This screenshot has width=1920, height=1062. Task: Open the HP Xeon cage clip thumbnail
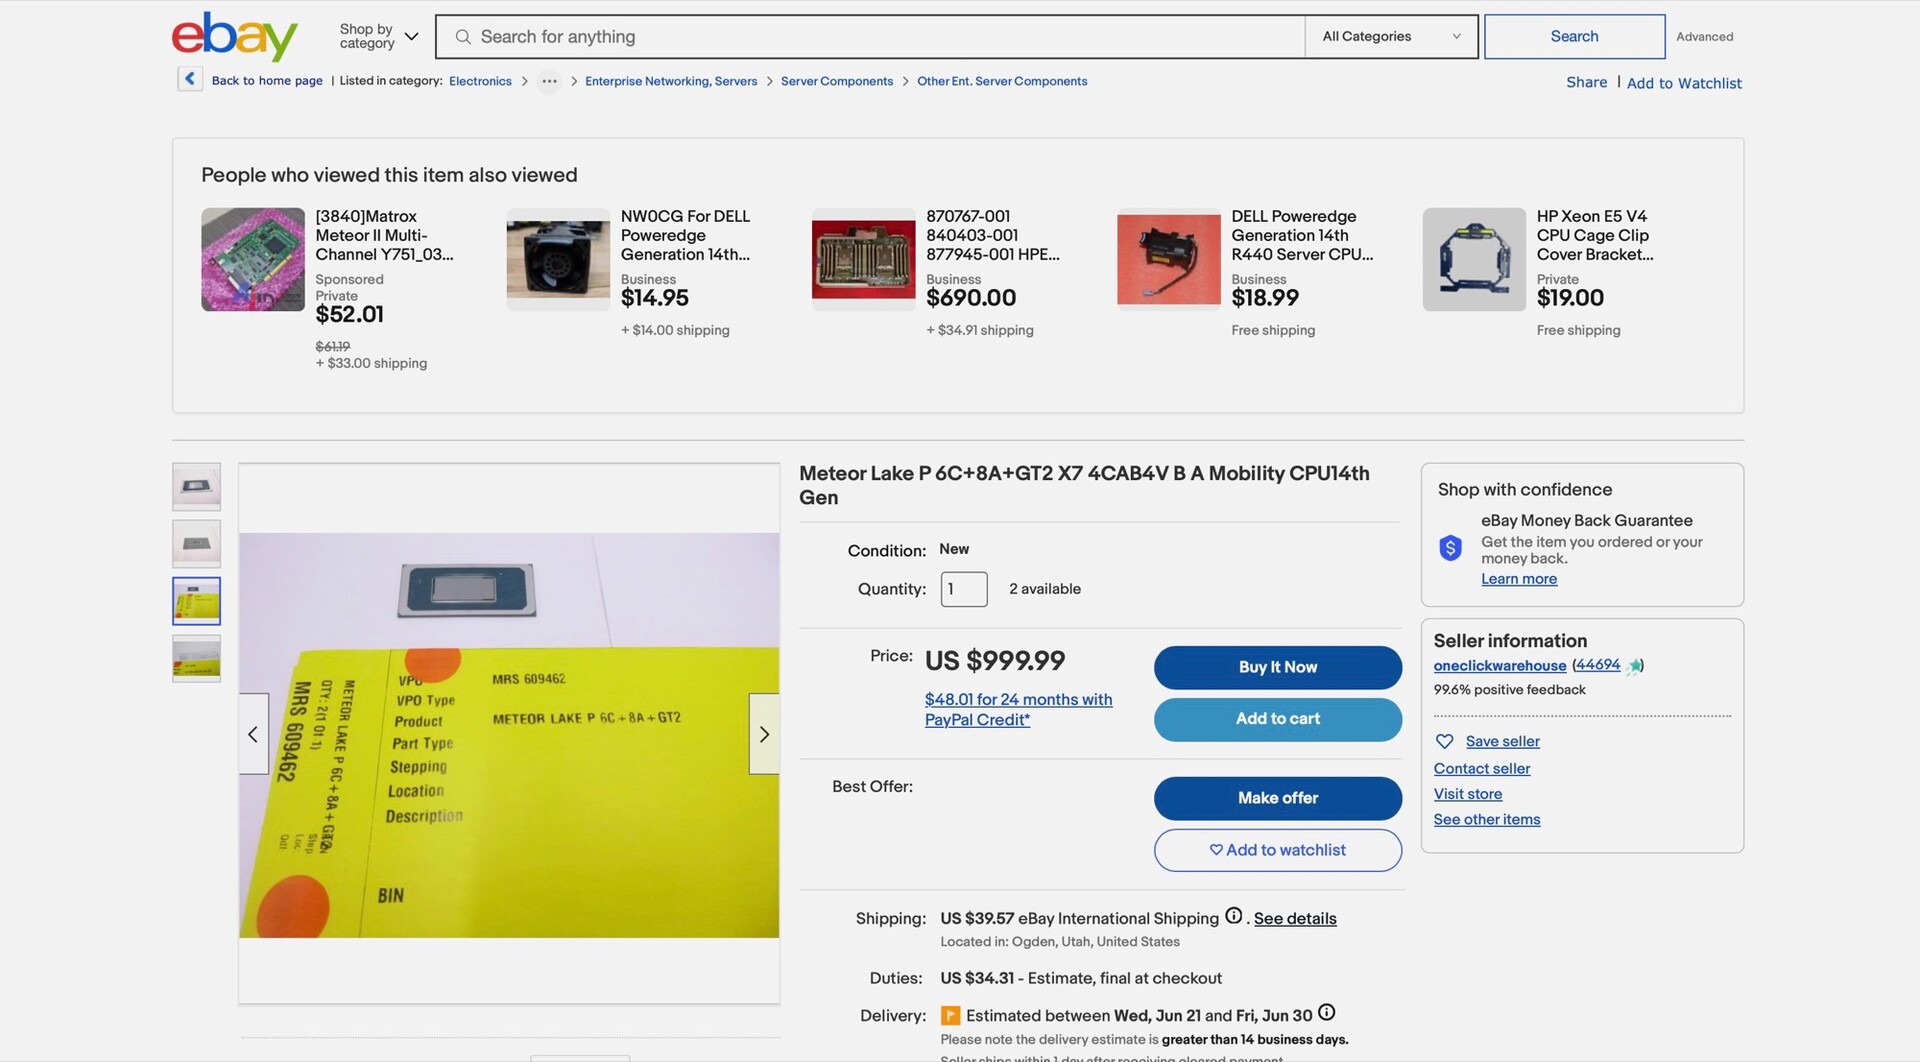[x=1474, y=260]
